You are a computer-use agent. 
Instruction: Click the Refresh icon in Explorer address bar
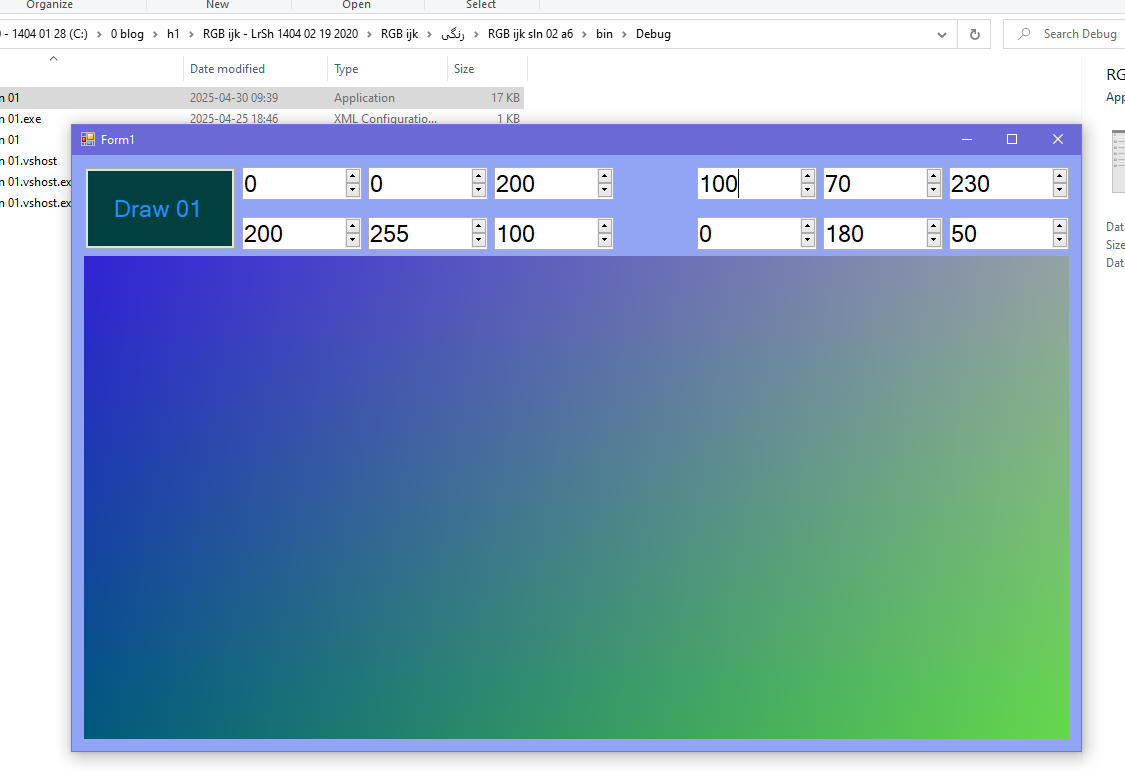pyautogui.click(x=974, y=34)
